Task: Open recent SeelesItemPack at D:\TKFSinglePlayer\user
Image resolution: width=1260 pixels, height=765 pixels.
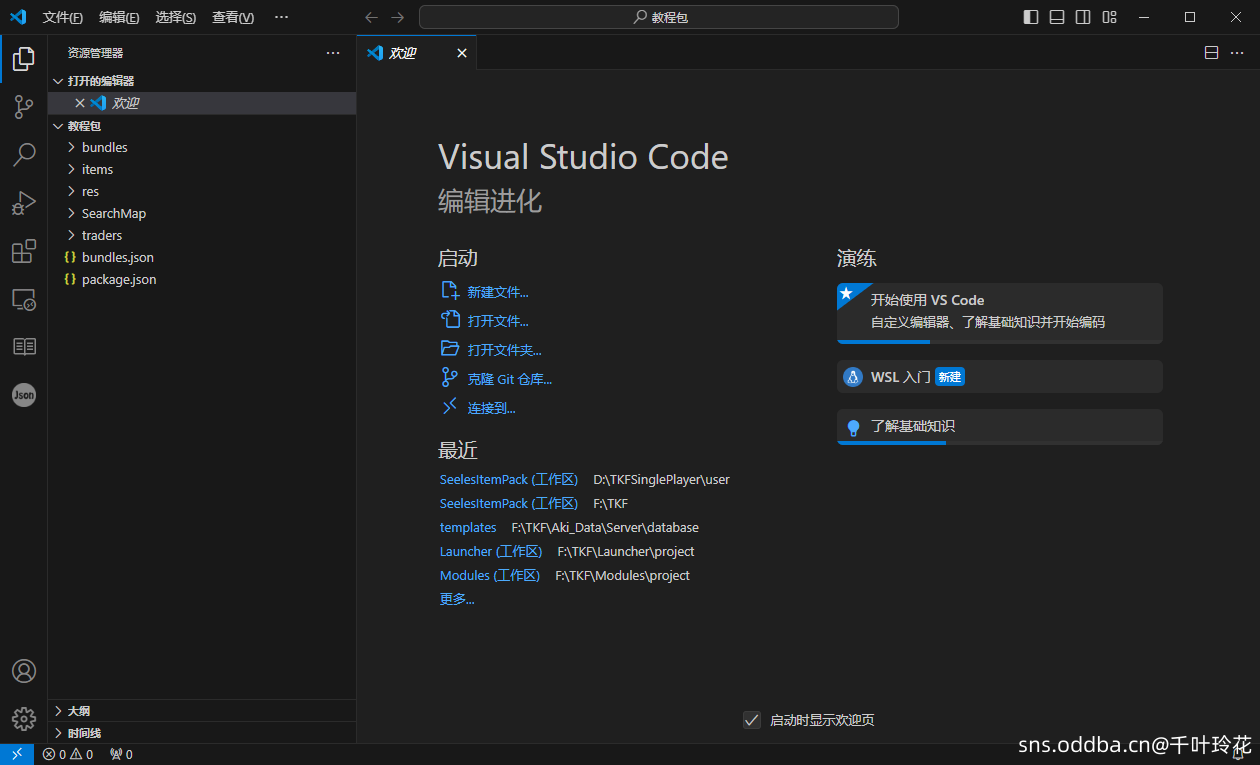Action: (x=508, y=479)
